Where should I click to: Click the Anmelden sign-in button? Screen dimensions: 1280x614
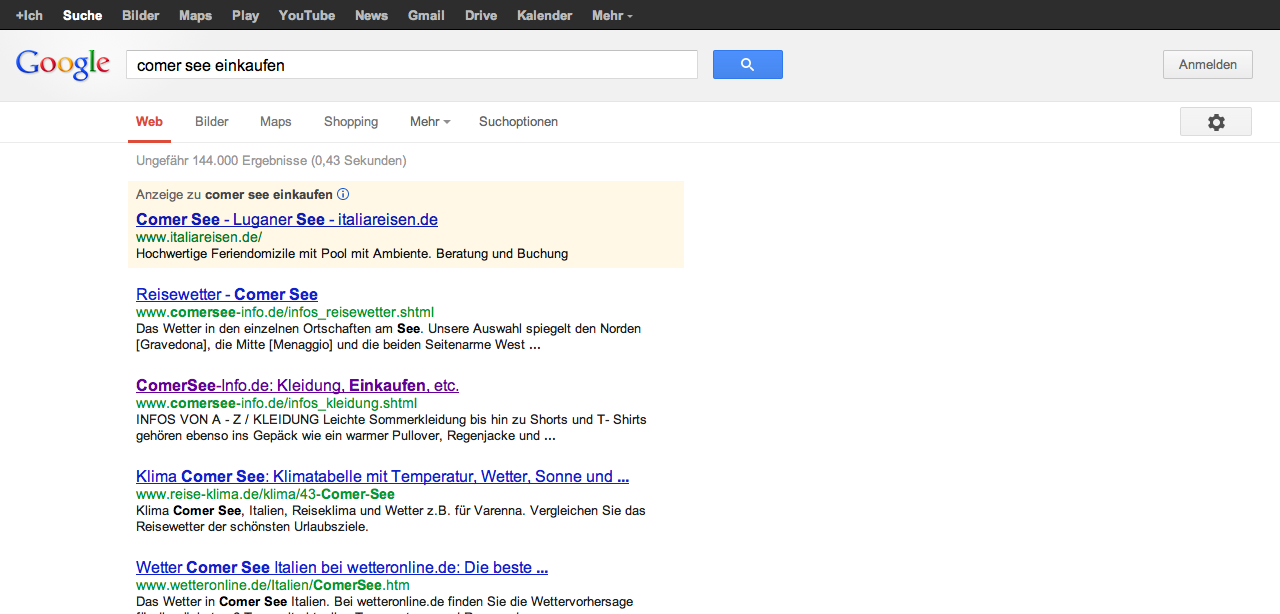coord(1207,65)
